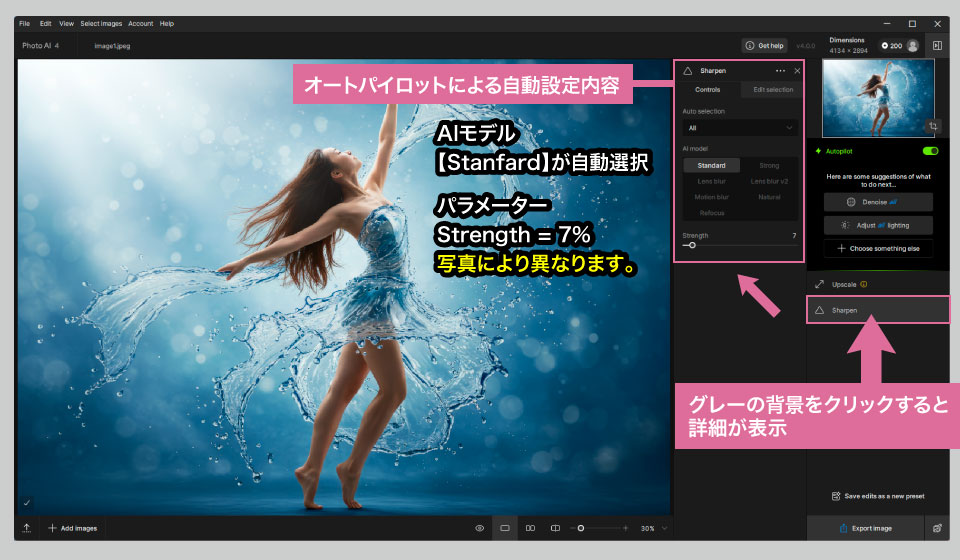Close the Sharpen settings panel
This screenshot has width=960, height=560.
pyautogui.click(x=797, y=71)
